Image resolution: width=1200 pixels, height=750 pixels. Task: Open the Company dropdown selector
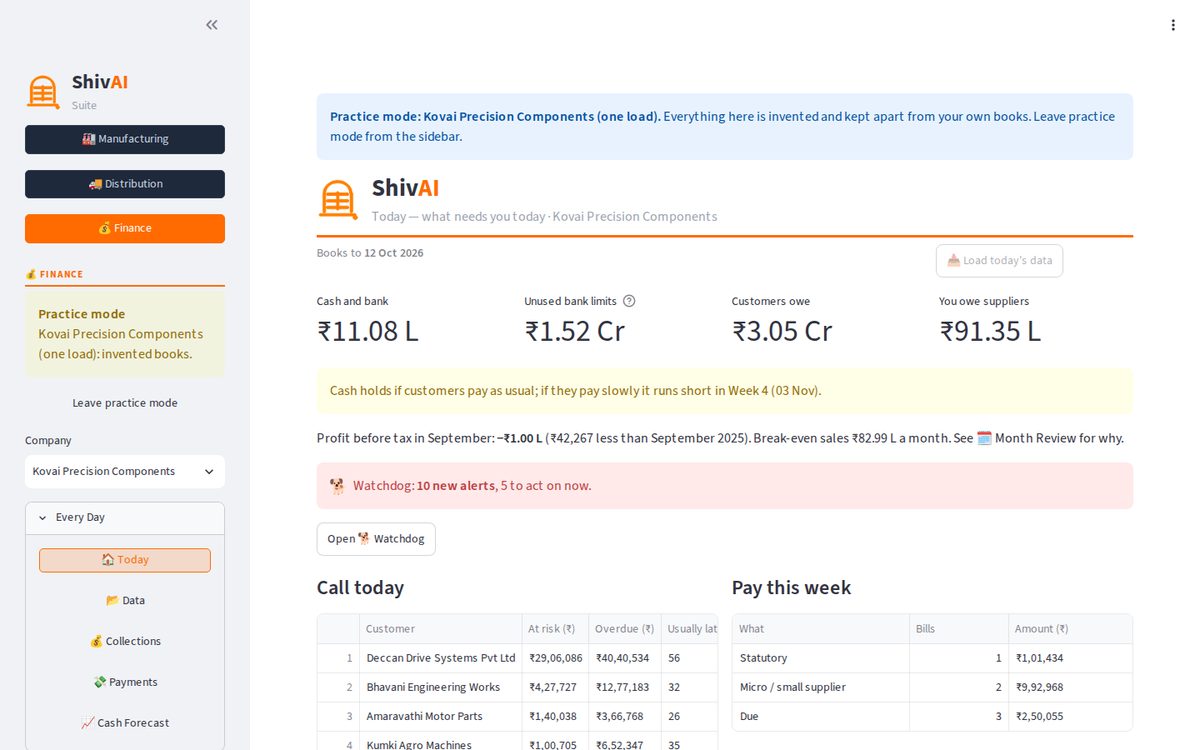click(x=125, y=471)
